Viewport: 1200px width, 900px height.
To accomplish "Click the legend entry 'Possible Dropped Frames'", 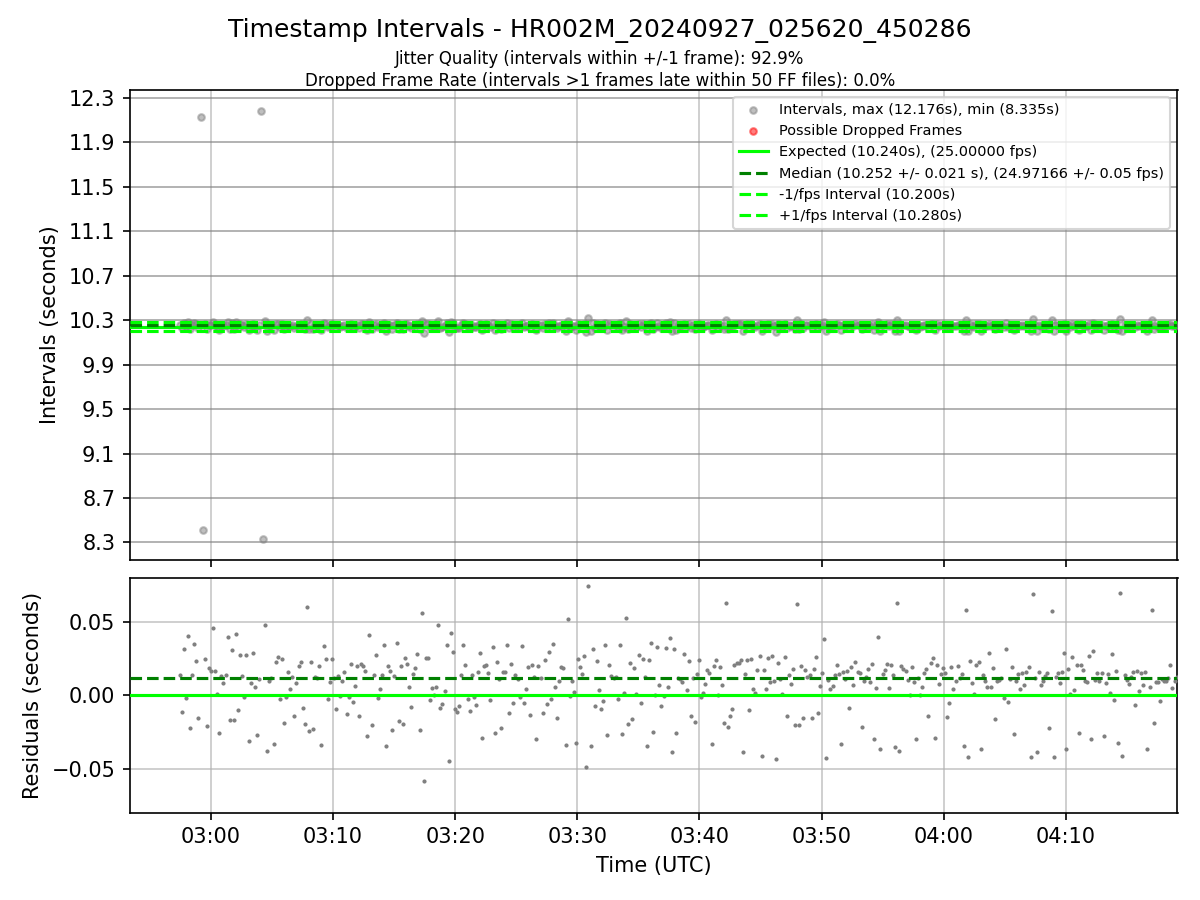I will 870,130.
